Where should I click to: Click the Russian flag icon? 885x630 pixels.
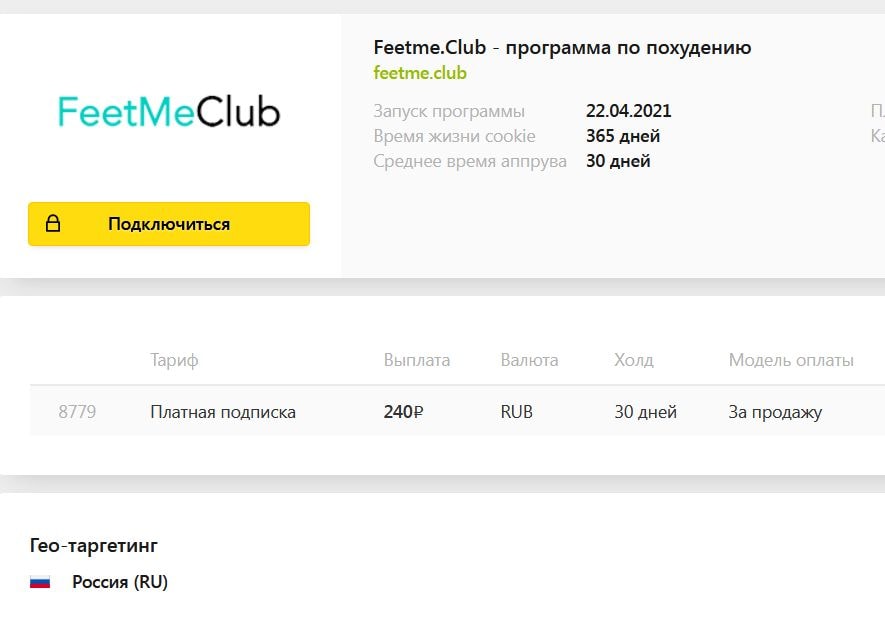[40, 582]
